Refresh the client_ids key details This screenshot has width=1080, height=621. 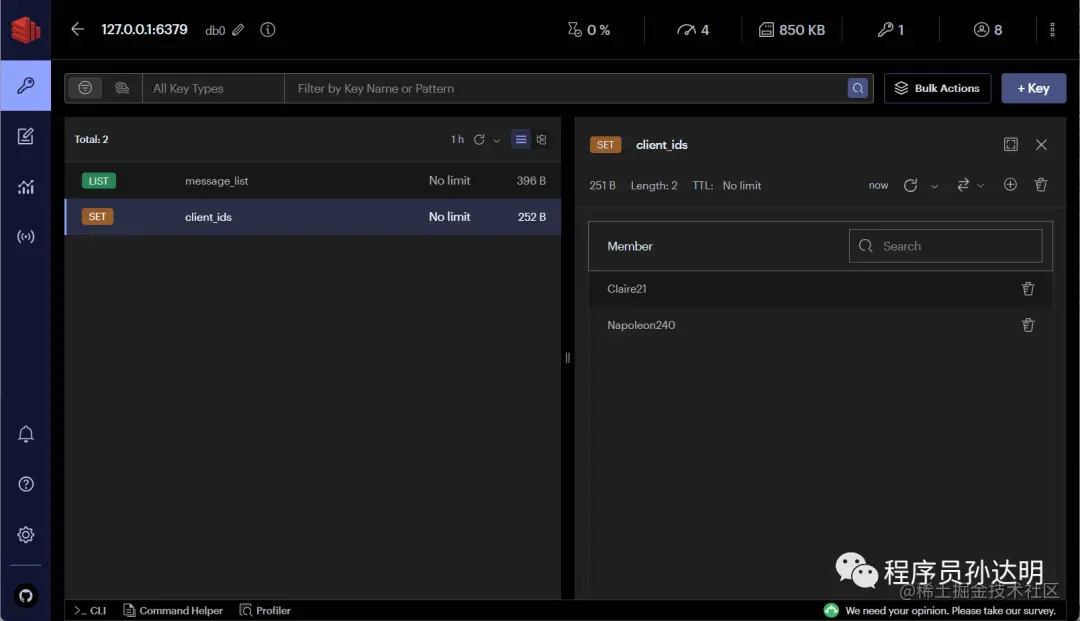coord(910,185)
